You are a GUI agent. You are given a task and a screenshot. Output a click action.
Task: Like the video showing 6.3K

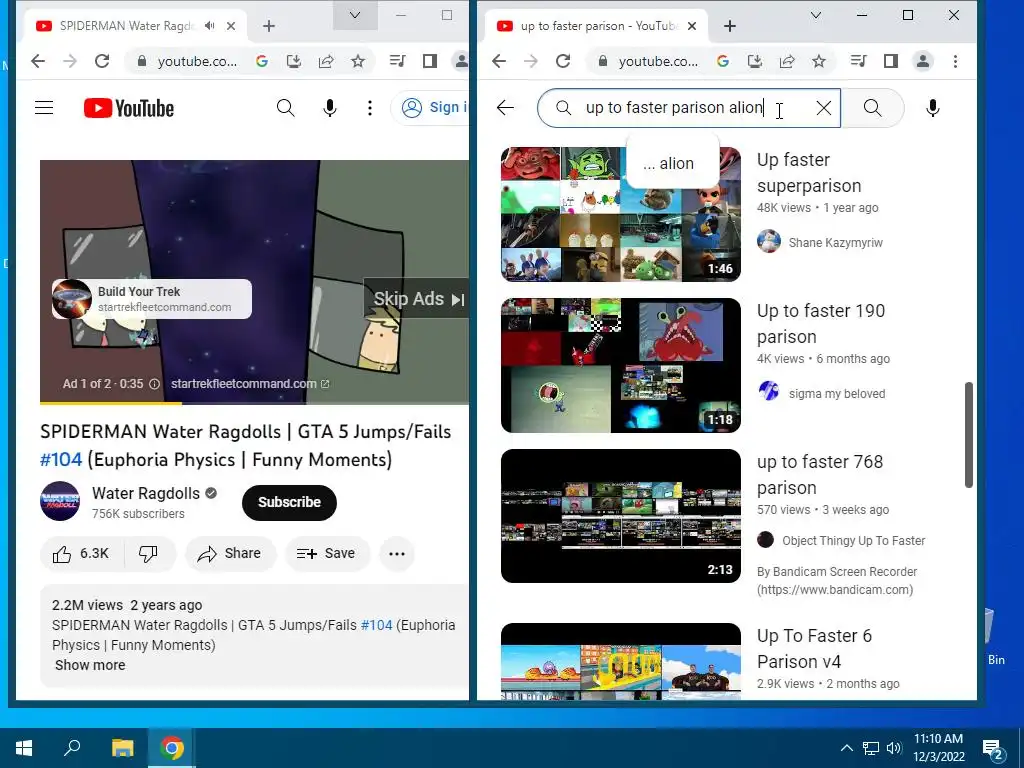pos(81,554)
